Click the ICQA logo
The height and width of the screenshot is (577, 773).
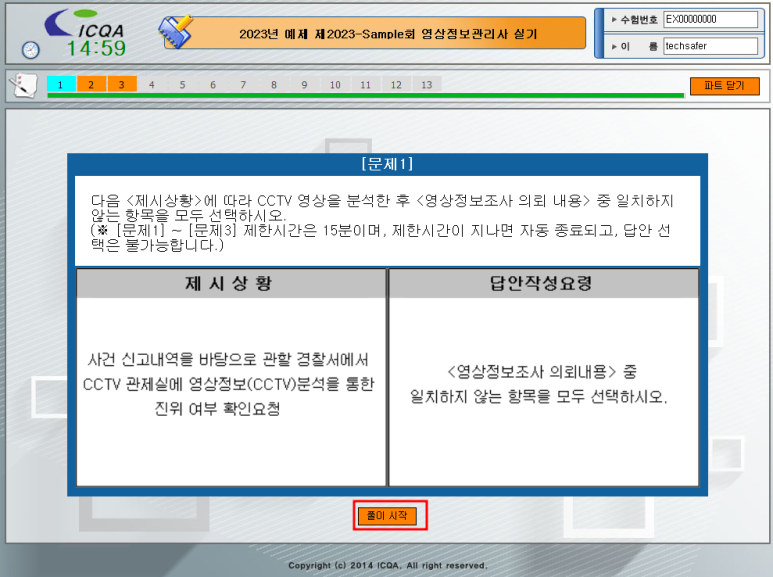84,24
